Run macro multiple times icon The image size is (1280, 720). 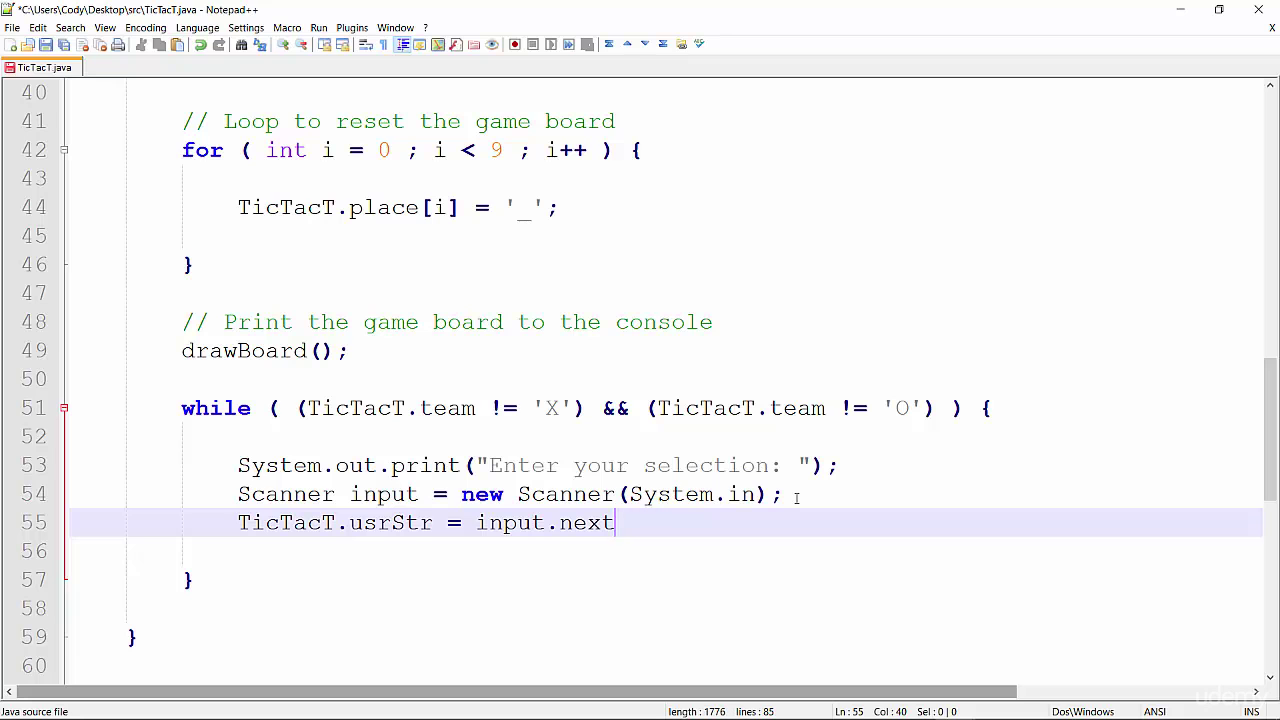(x=569, y=44)
